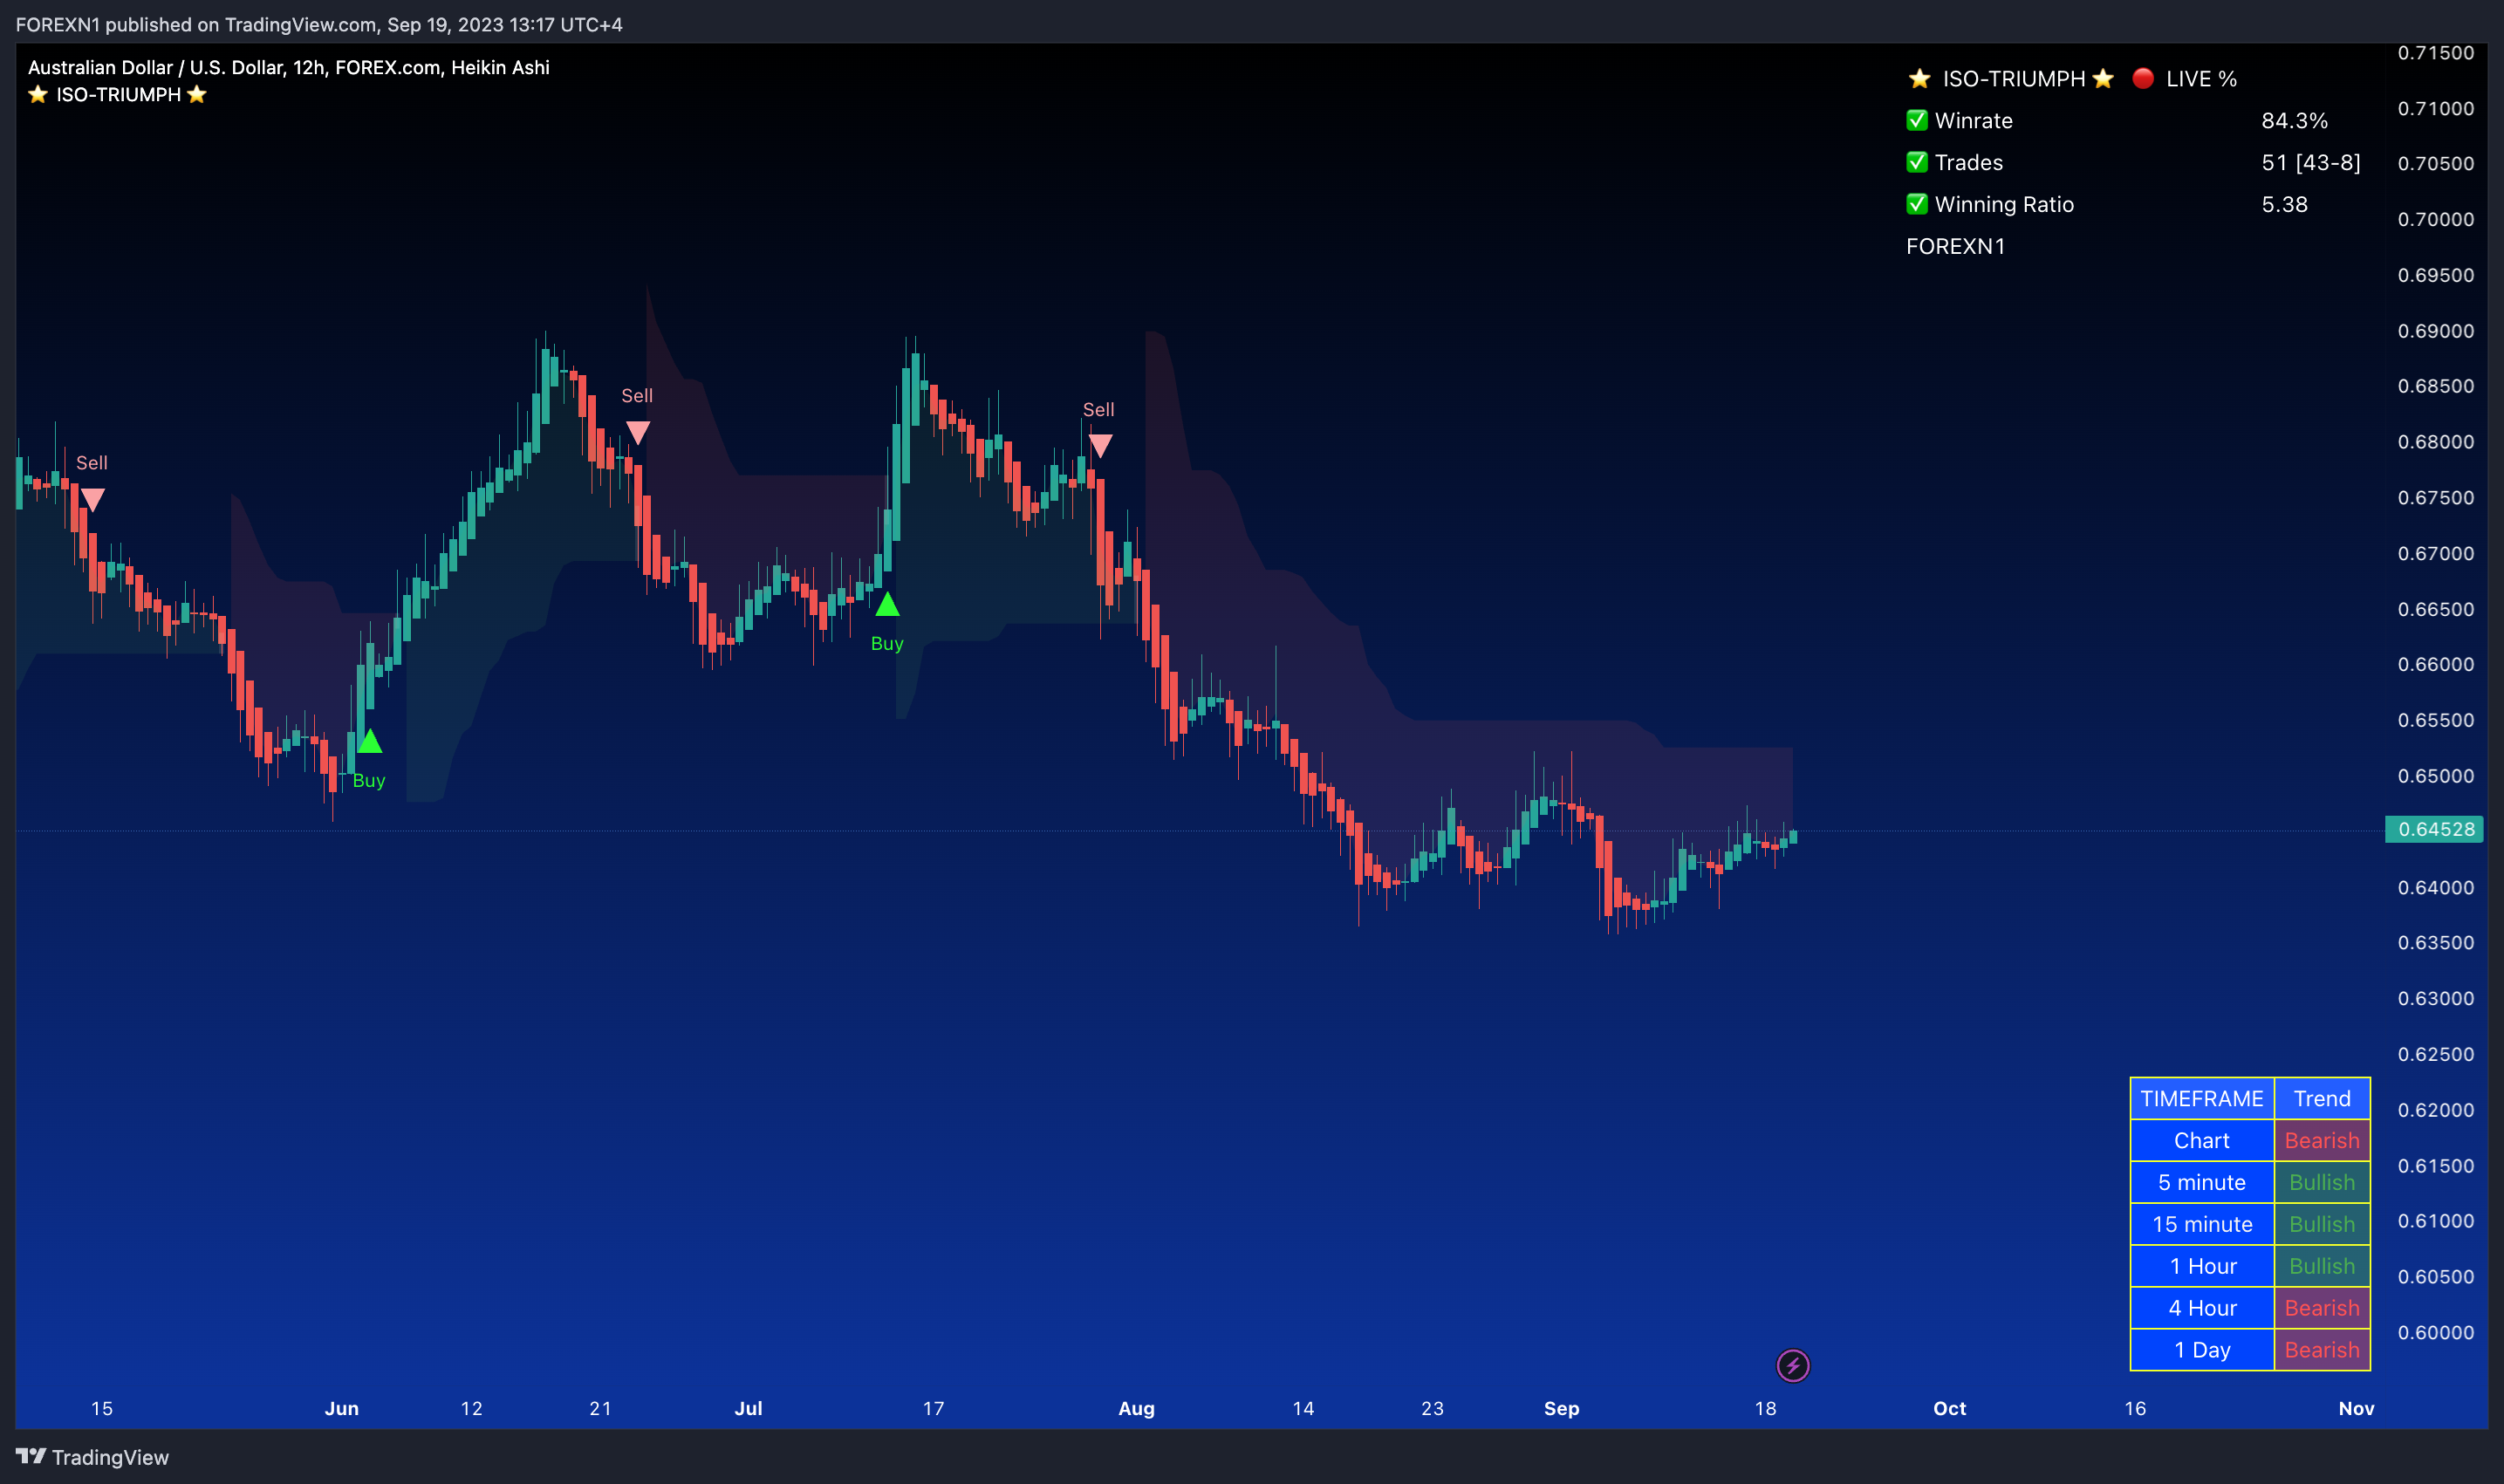This screenshot has width=2504, height=1484.
Task: Click the Trades value 51 [43-8]
Action: [2311, 163]
